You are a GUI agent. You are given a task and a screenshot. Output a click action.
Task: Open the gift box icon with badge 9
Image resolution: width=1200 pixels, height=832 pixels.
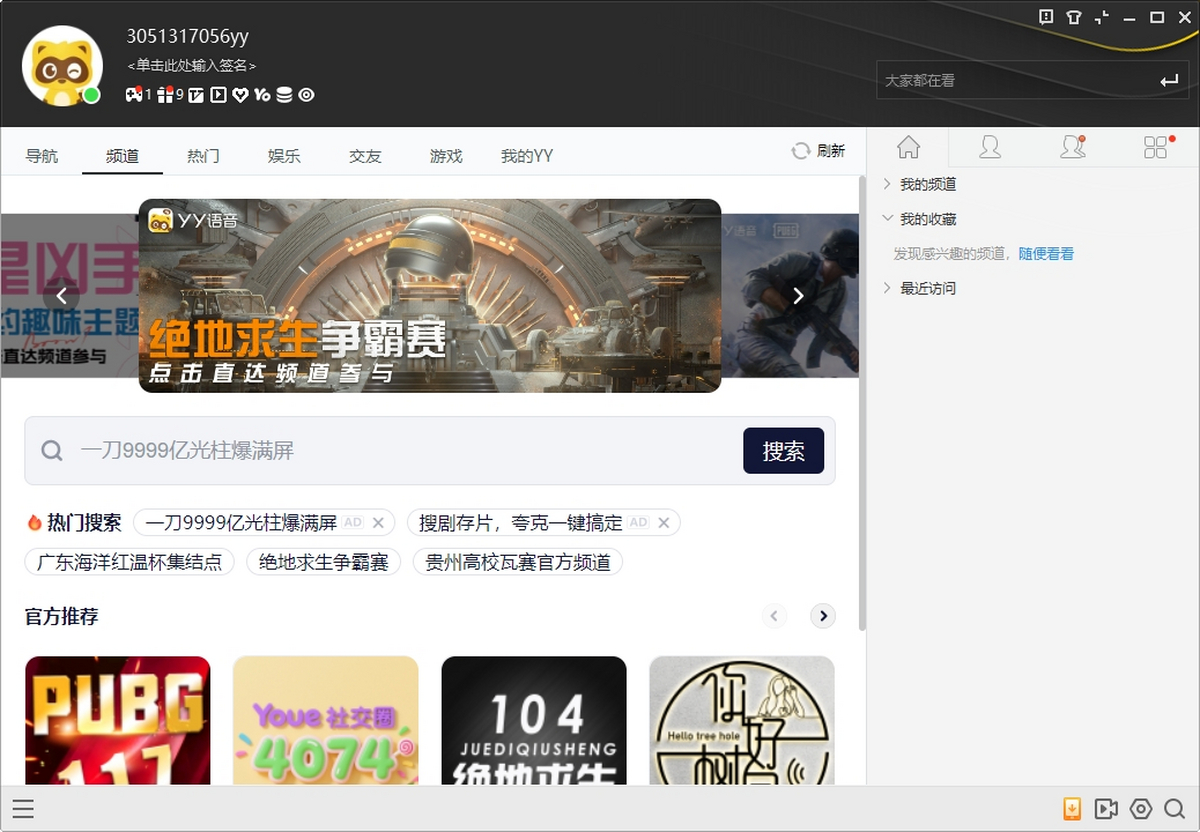click(166, 94)
